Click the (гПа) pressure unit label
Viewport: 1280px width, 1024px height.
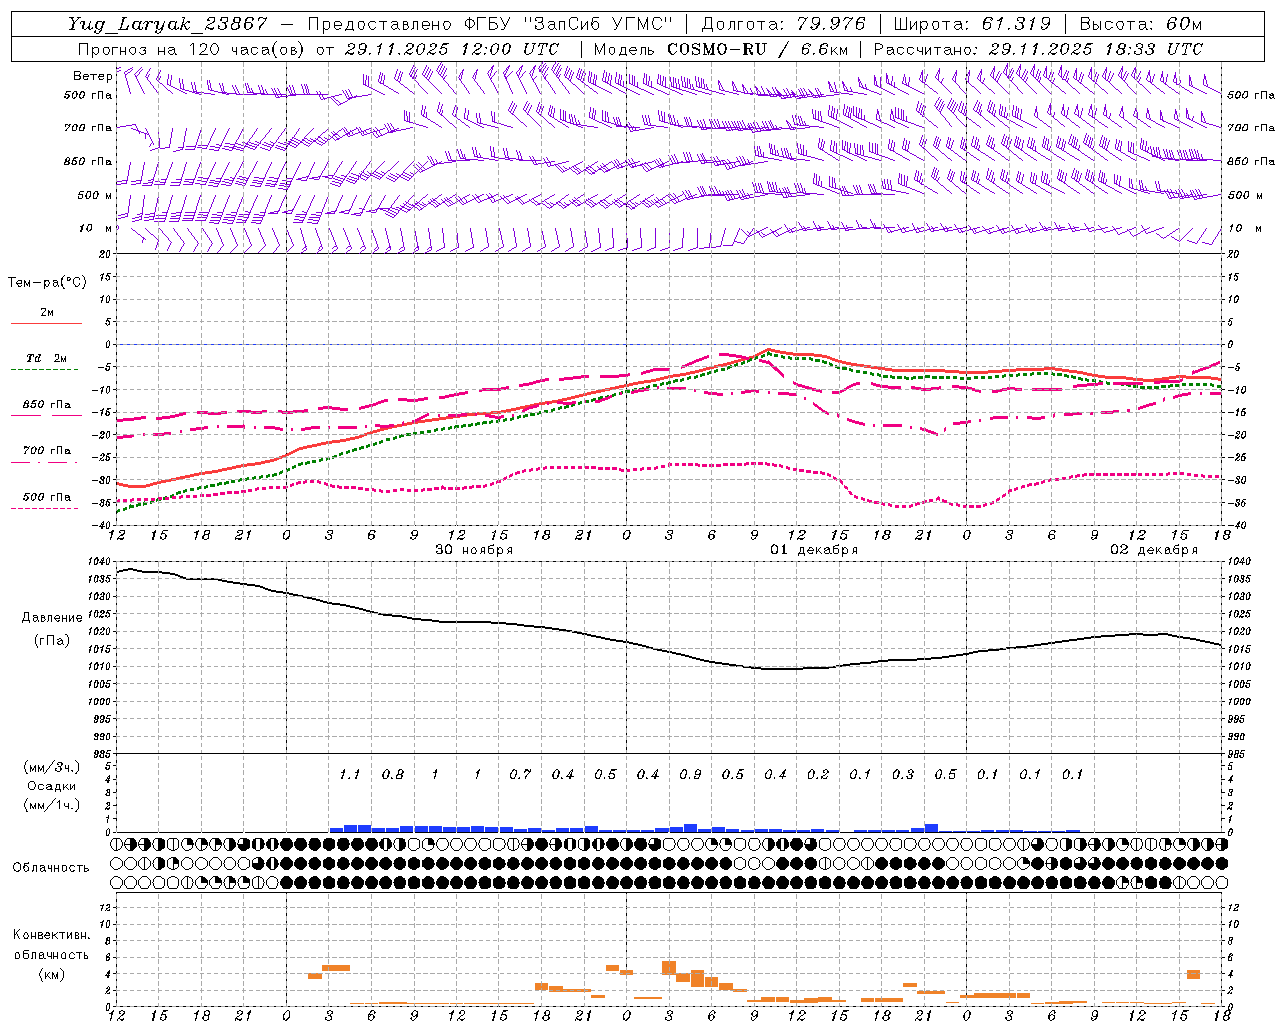[x=52, y=641]
